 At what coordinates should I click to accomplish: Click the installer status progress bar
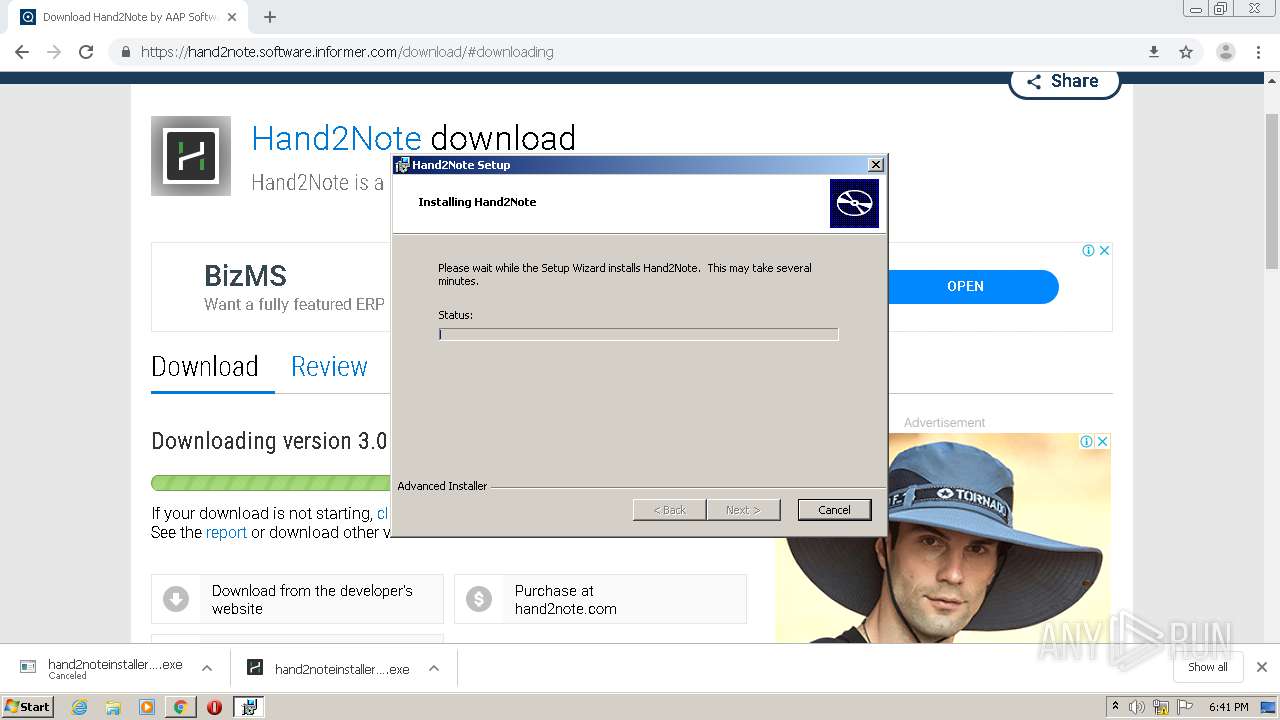click(x=638, y=334)
